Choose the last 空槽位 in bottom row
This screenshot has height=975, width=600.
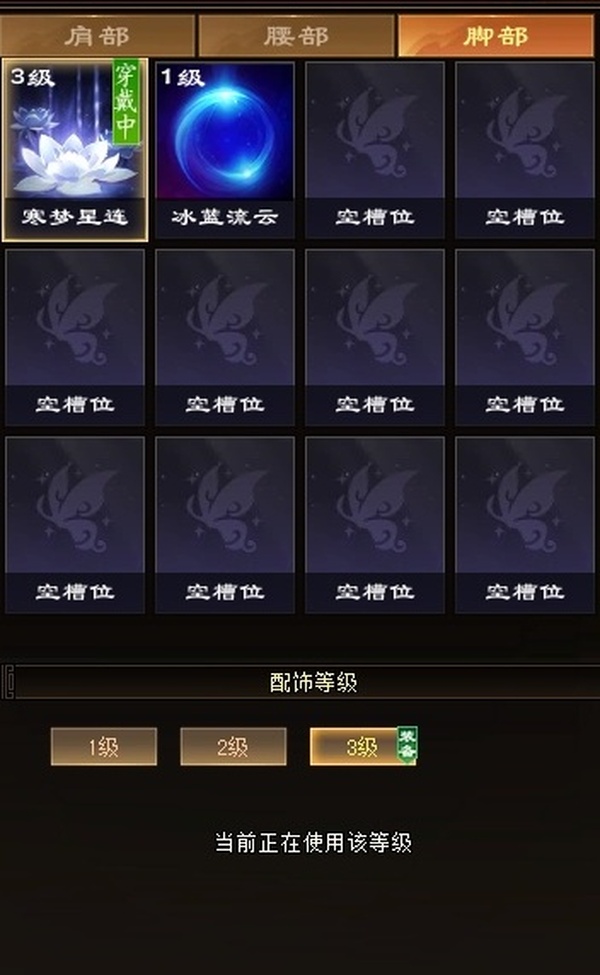click(525, 525)
